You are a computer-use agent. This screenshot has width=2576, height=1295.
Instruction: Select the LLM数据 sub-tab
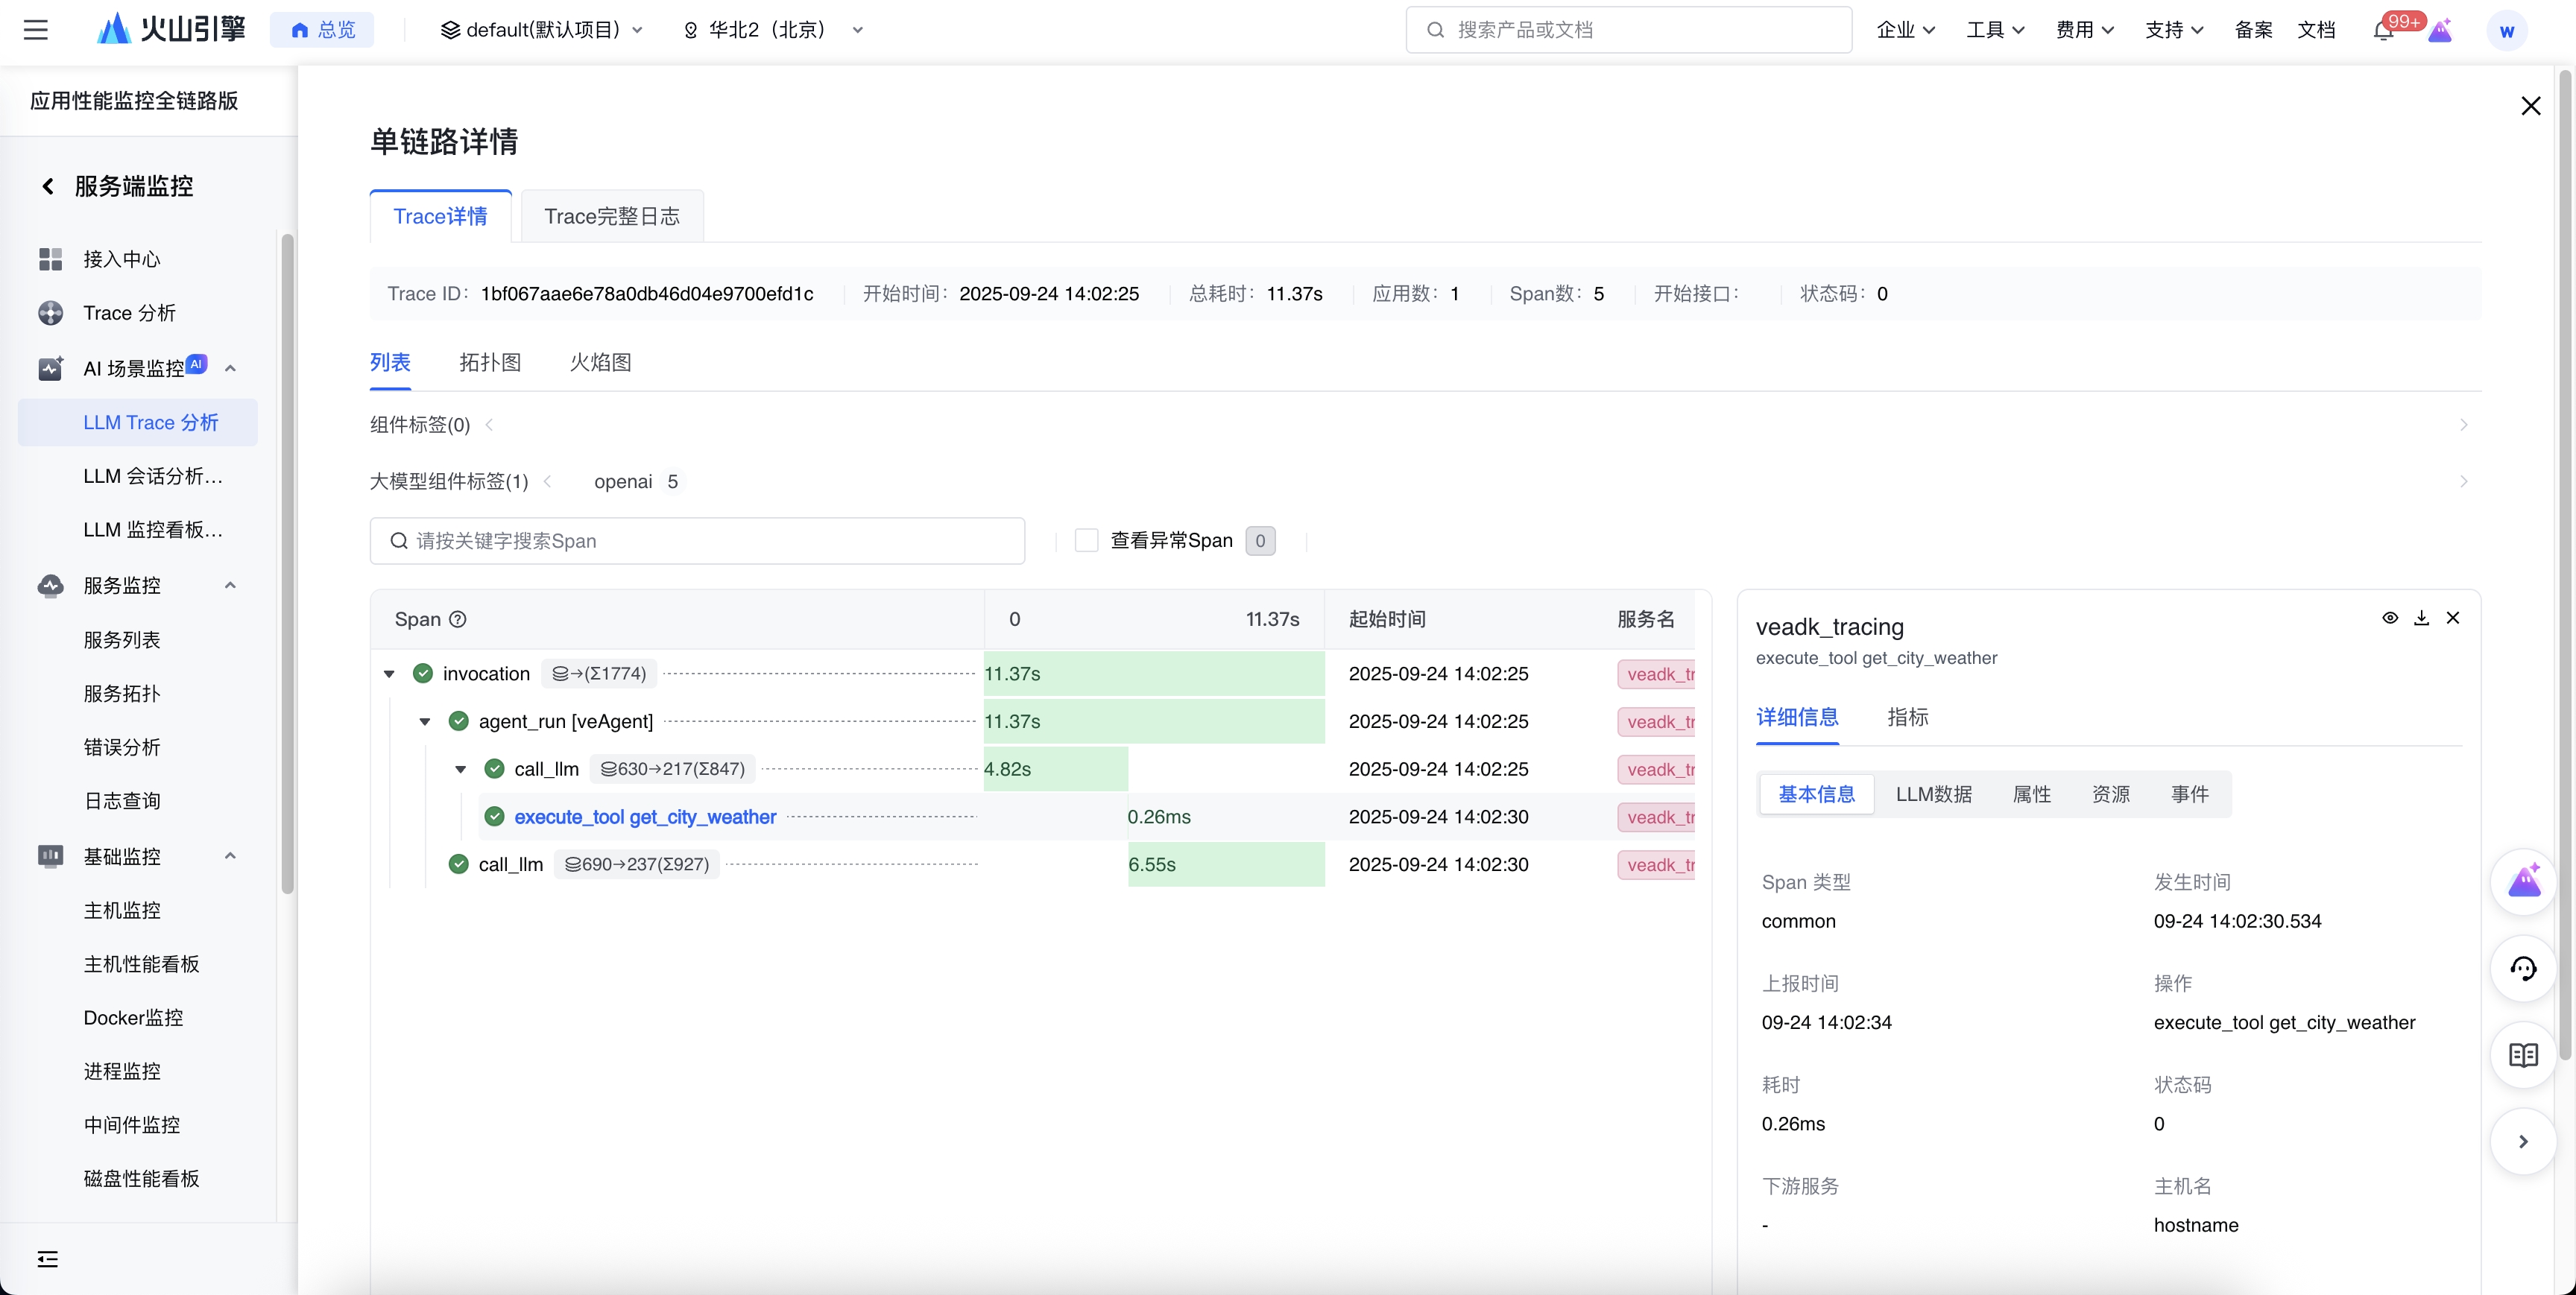click(x=1933, y=794)
